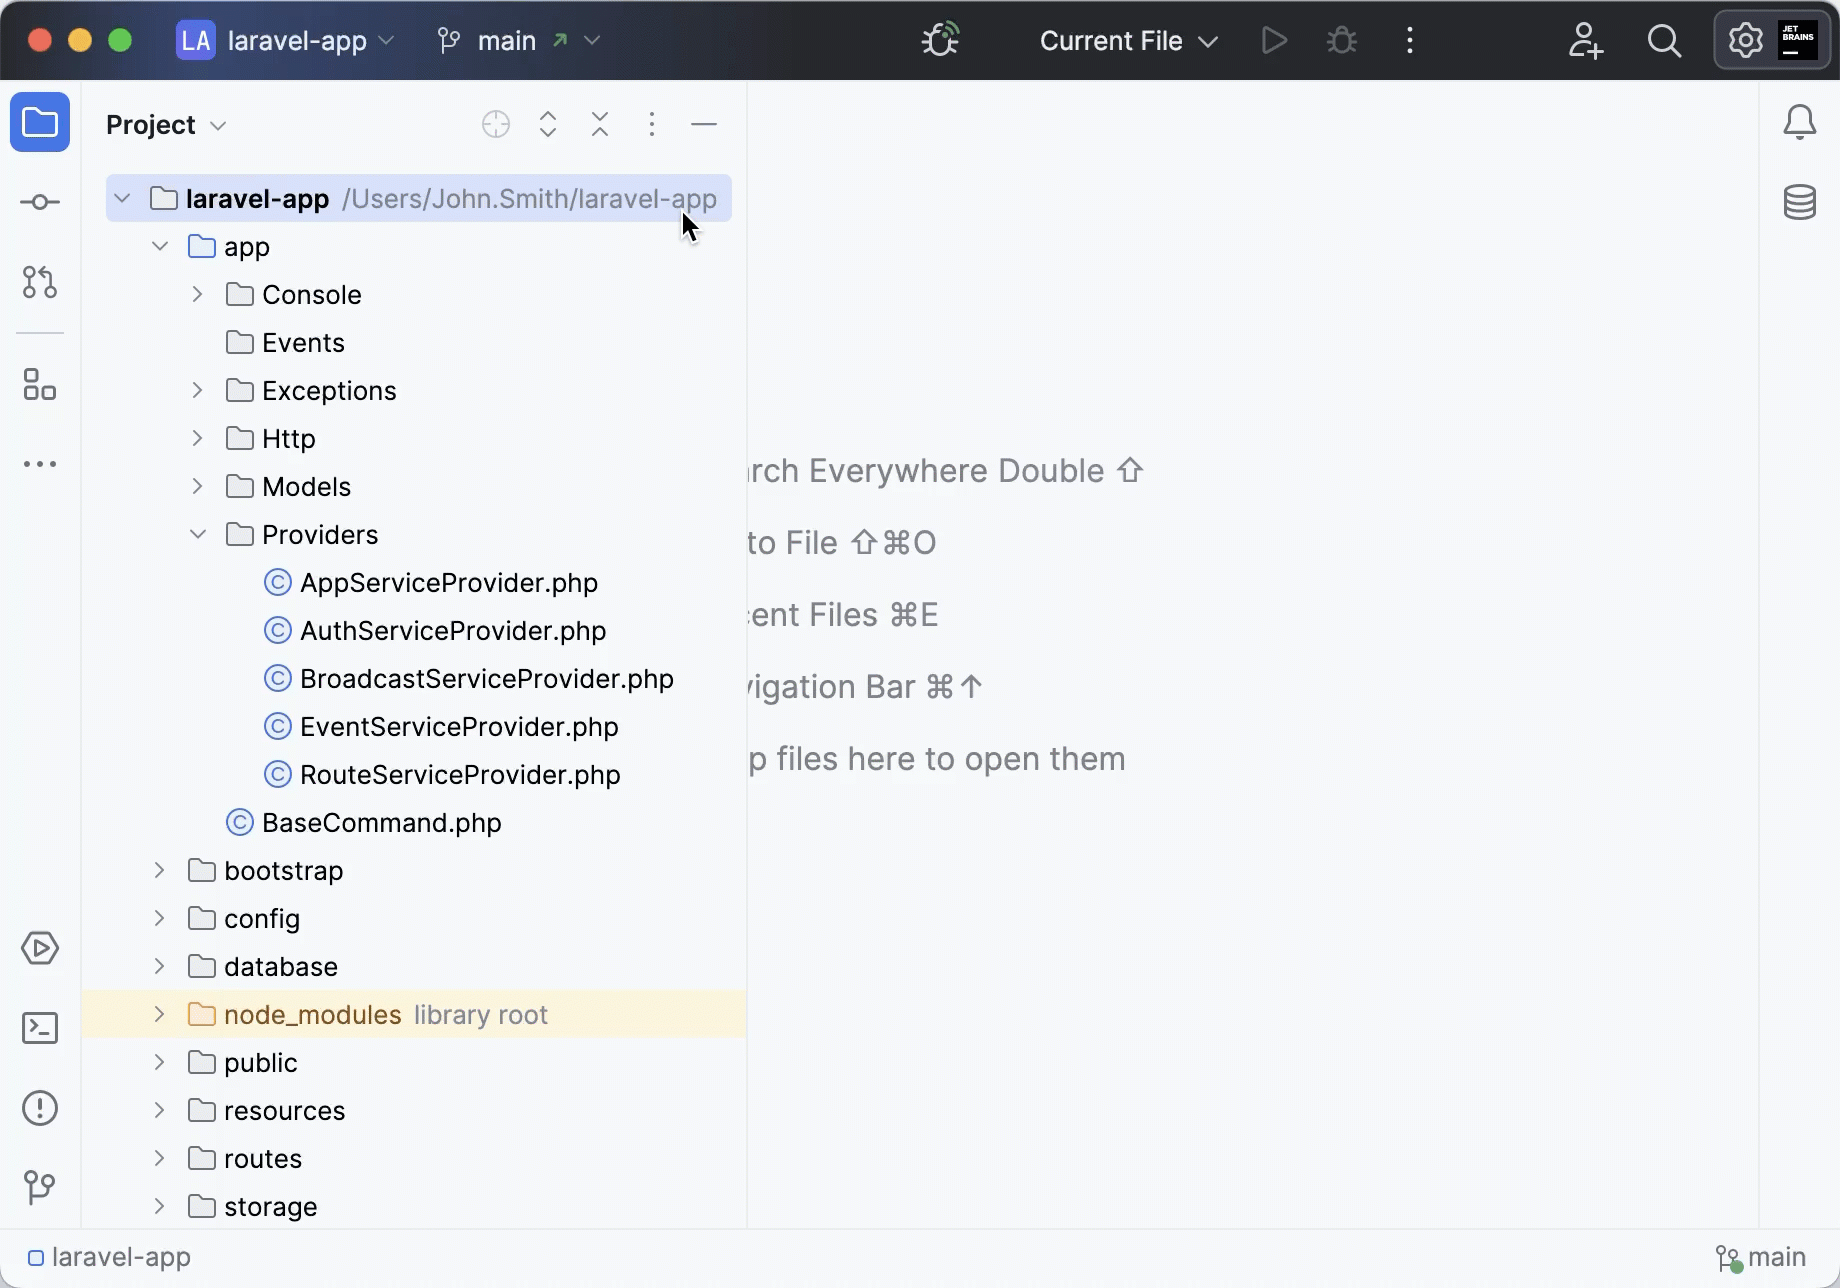This screenshot has height=1288, width=1840.
Task: Expand the node_modules folder
Action: click(x=158, y=1014)
